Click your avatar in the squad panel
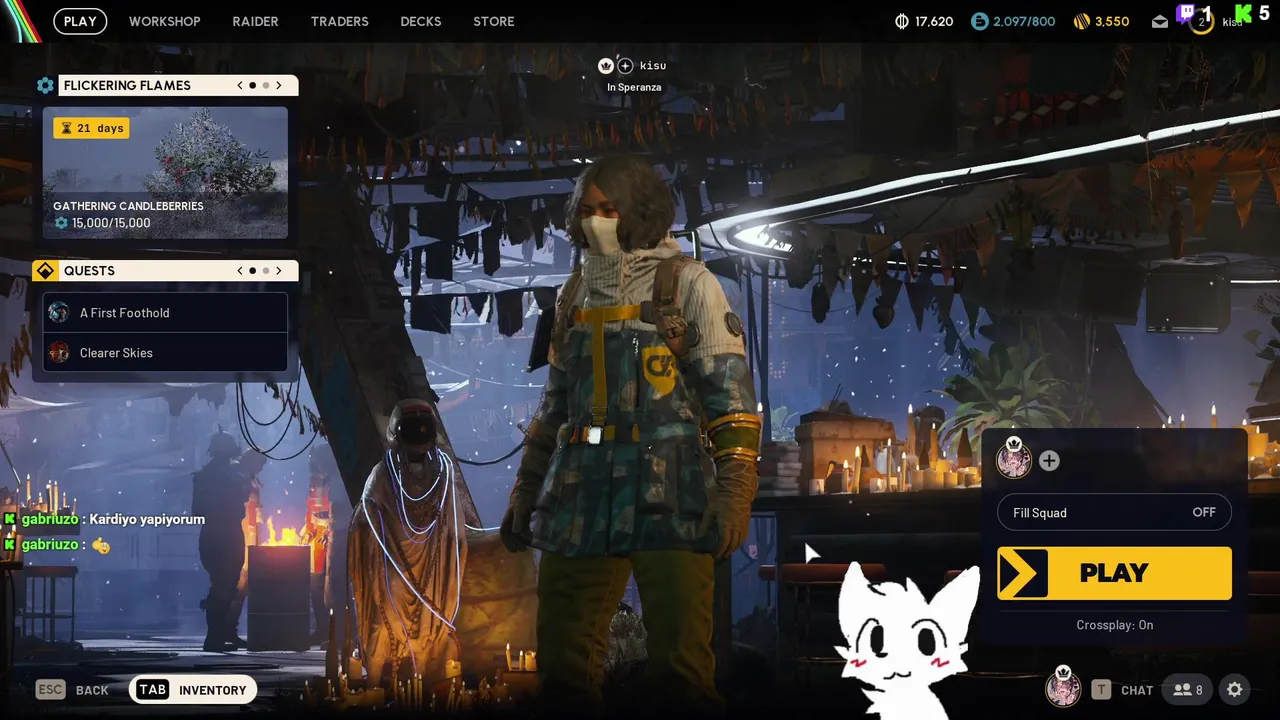 coord(1014,459)
